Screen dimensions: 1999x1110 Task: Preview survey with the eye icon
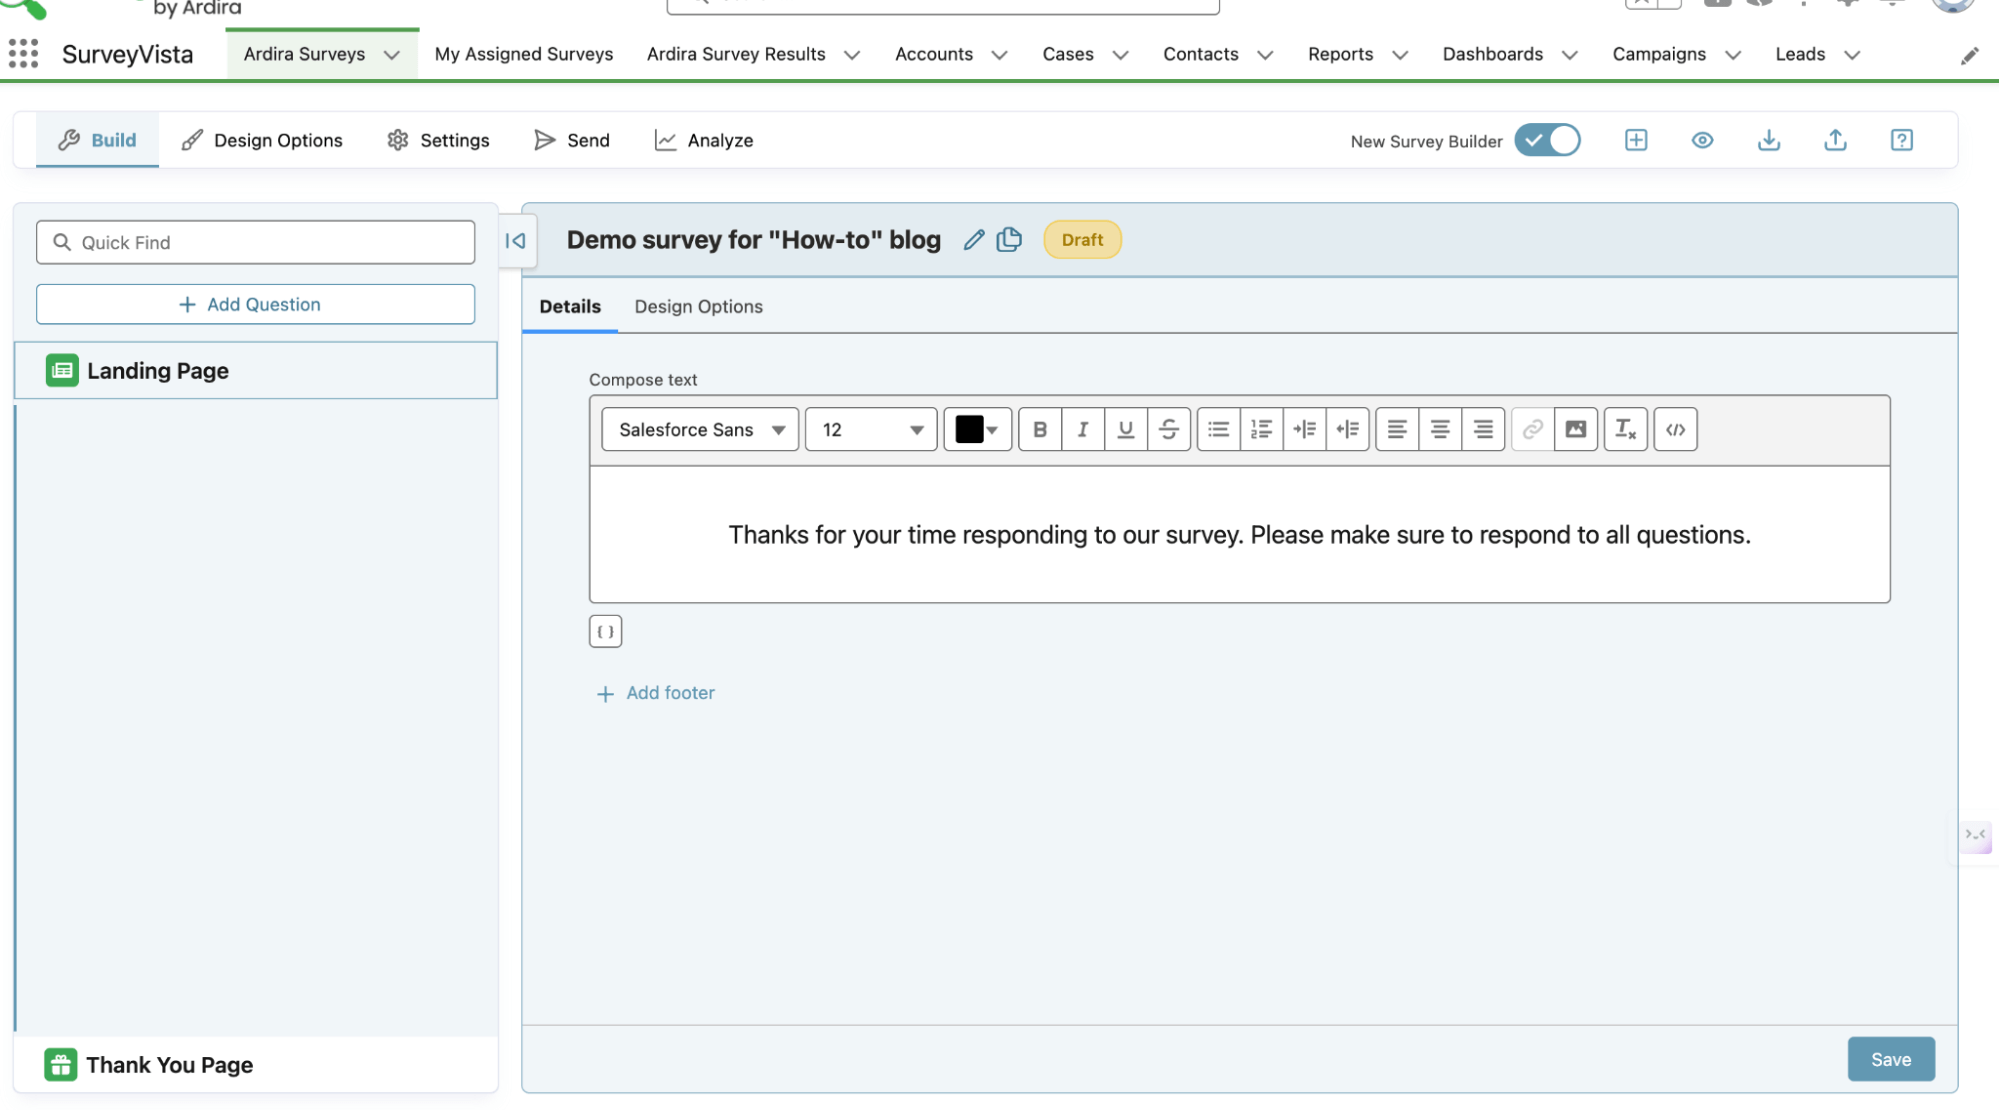[1702, 140]
